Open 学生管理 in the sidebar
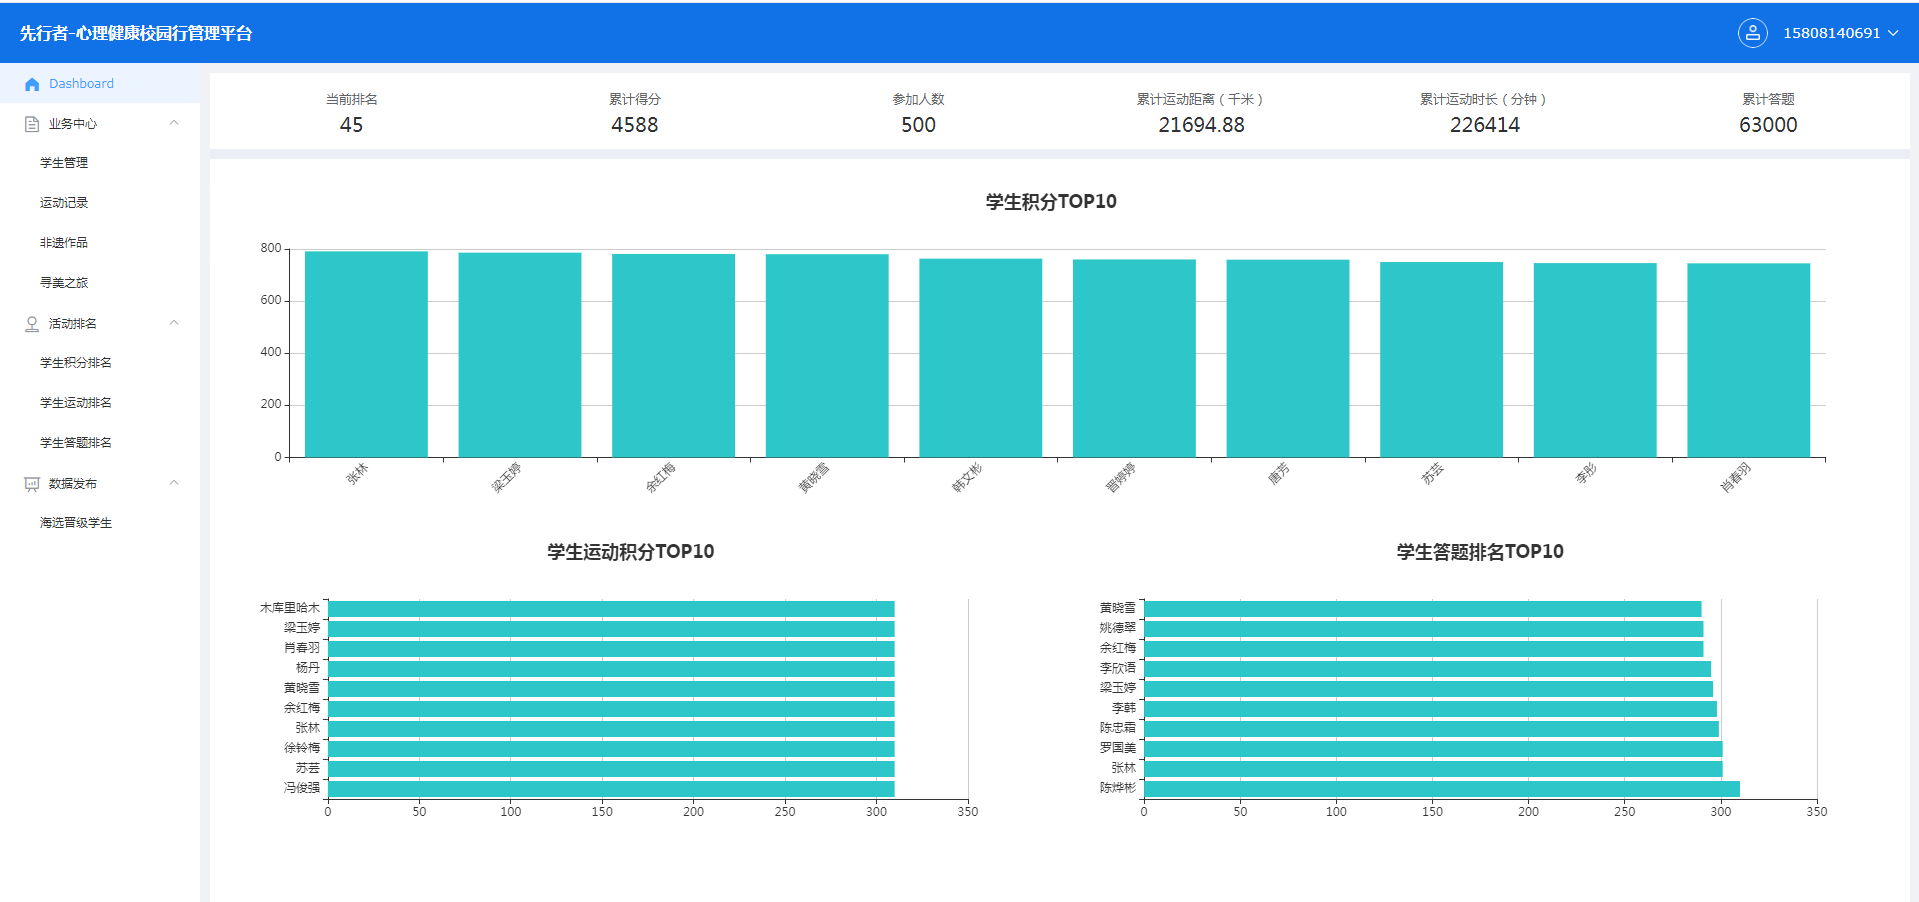 pyautogui.click(x=64, y=163)
